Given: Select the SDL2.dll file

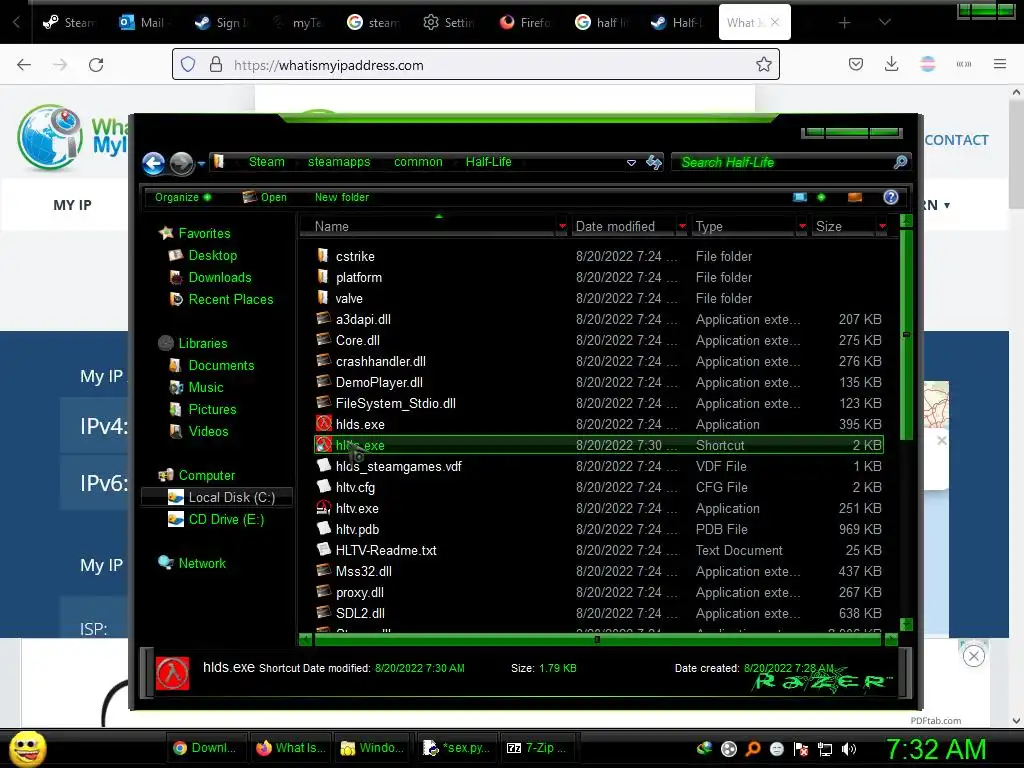Looking at the screenshot, I should pos(360,613).
